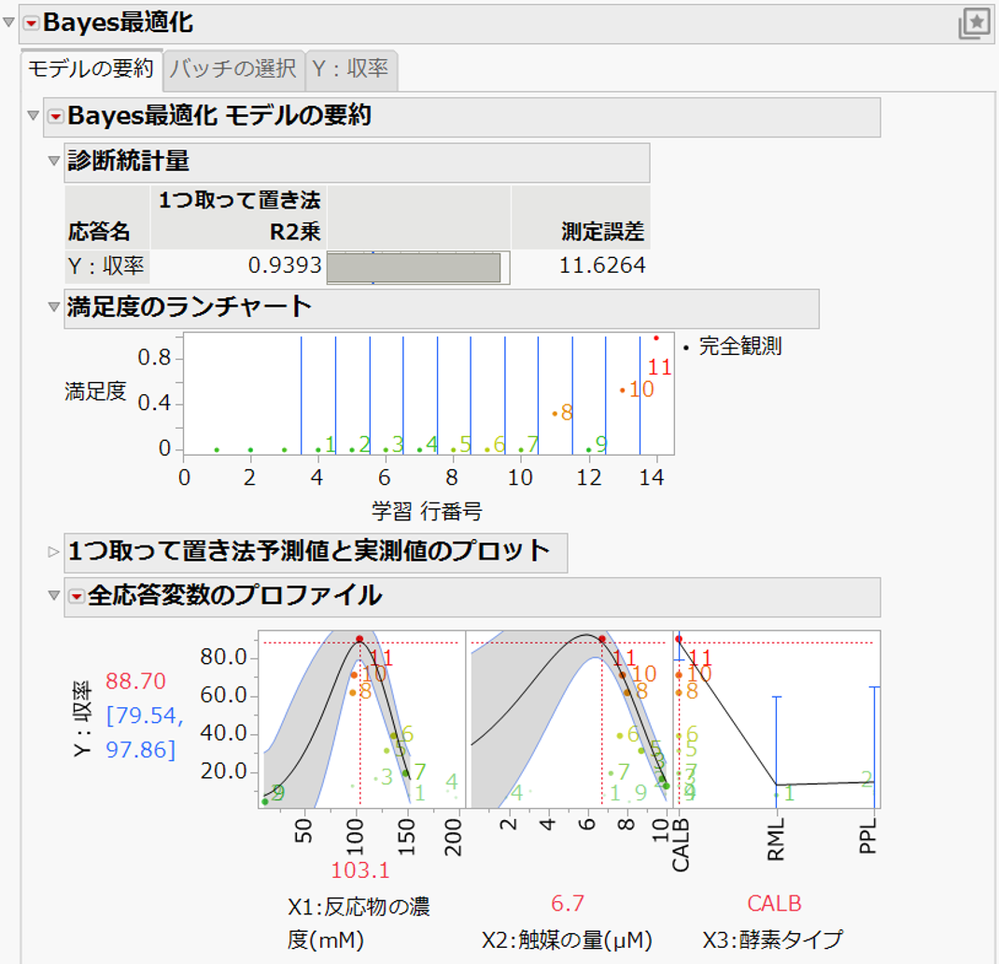999x964 pixels.
Task: Click red point 11 in run chart
Action: coord(656,338)
